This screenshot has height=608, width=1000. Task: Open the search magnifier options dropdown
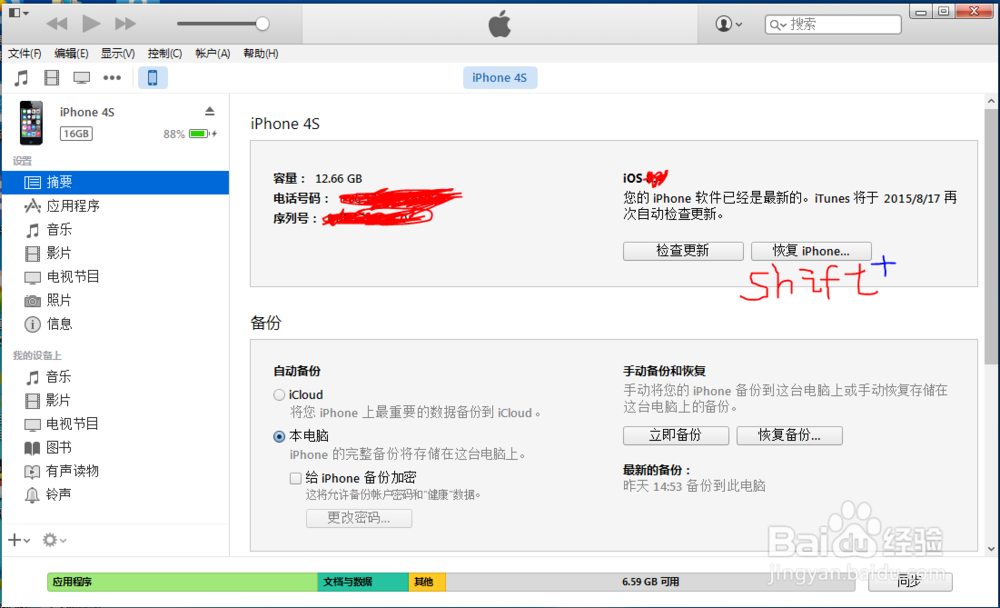777,25
